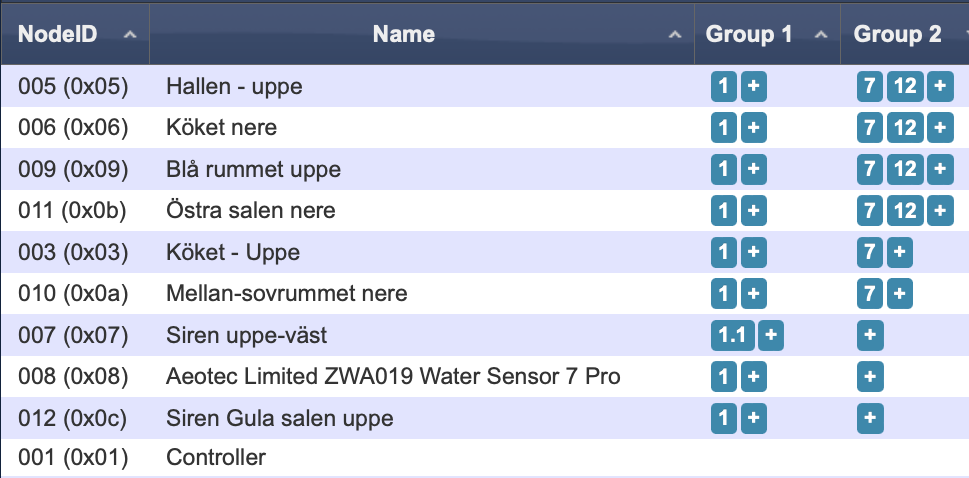The height and width of the screenshot is (478, 969).
Task: Sort Group 1 column using arrow
Action: [x=821, y=35]
